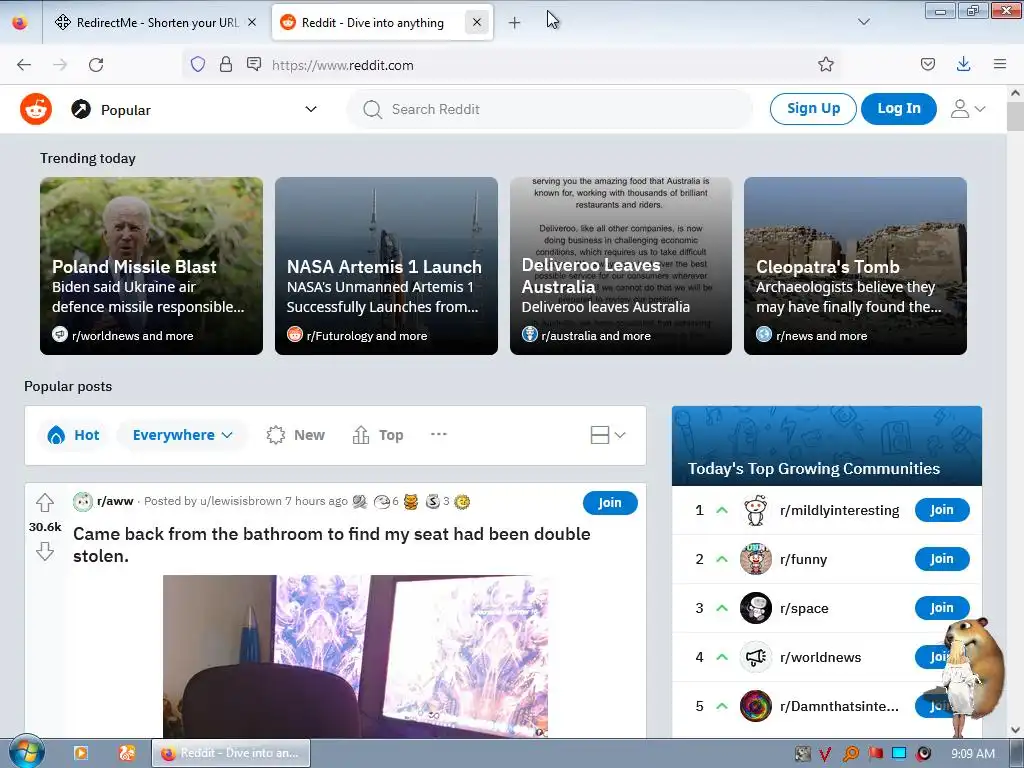Image resolution: width=1024 pixels, height=768 pixels.
Task: Open Deliveroo Leaves Australia card
Action: tap(620, 266)
